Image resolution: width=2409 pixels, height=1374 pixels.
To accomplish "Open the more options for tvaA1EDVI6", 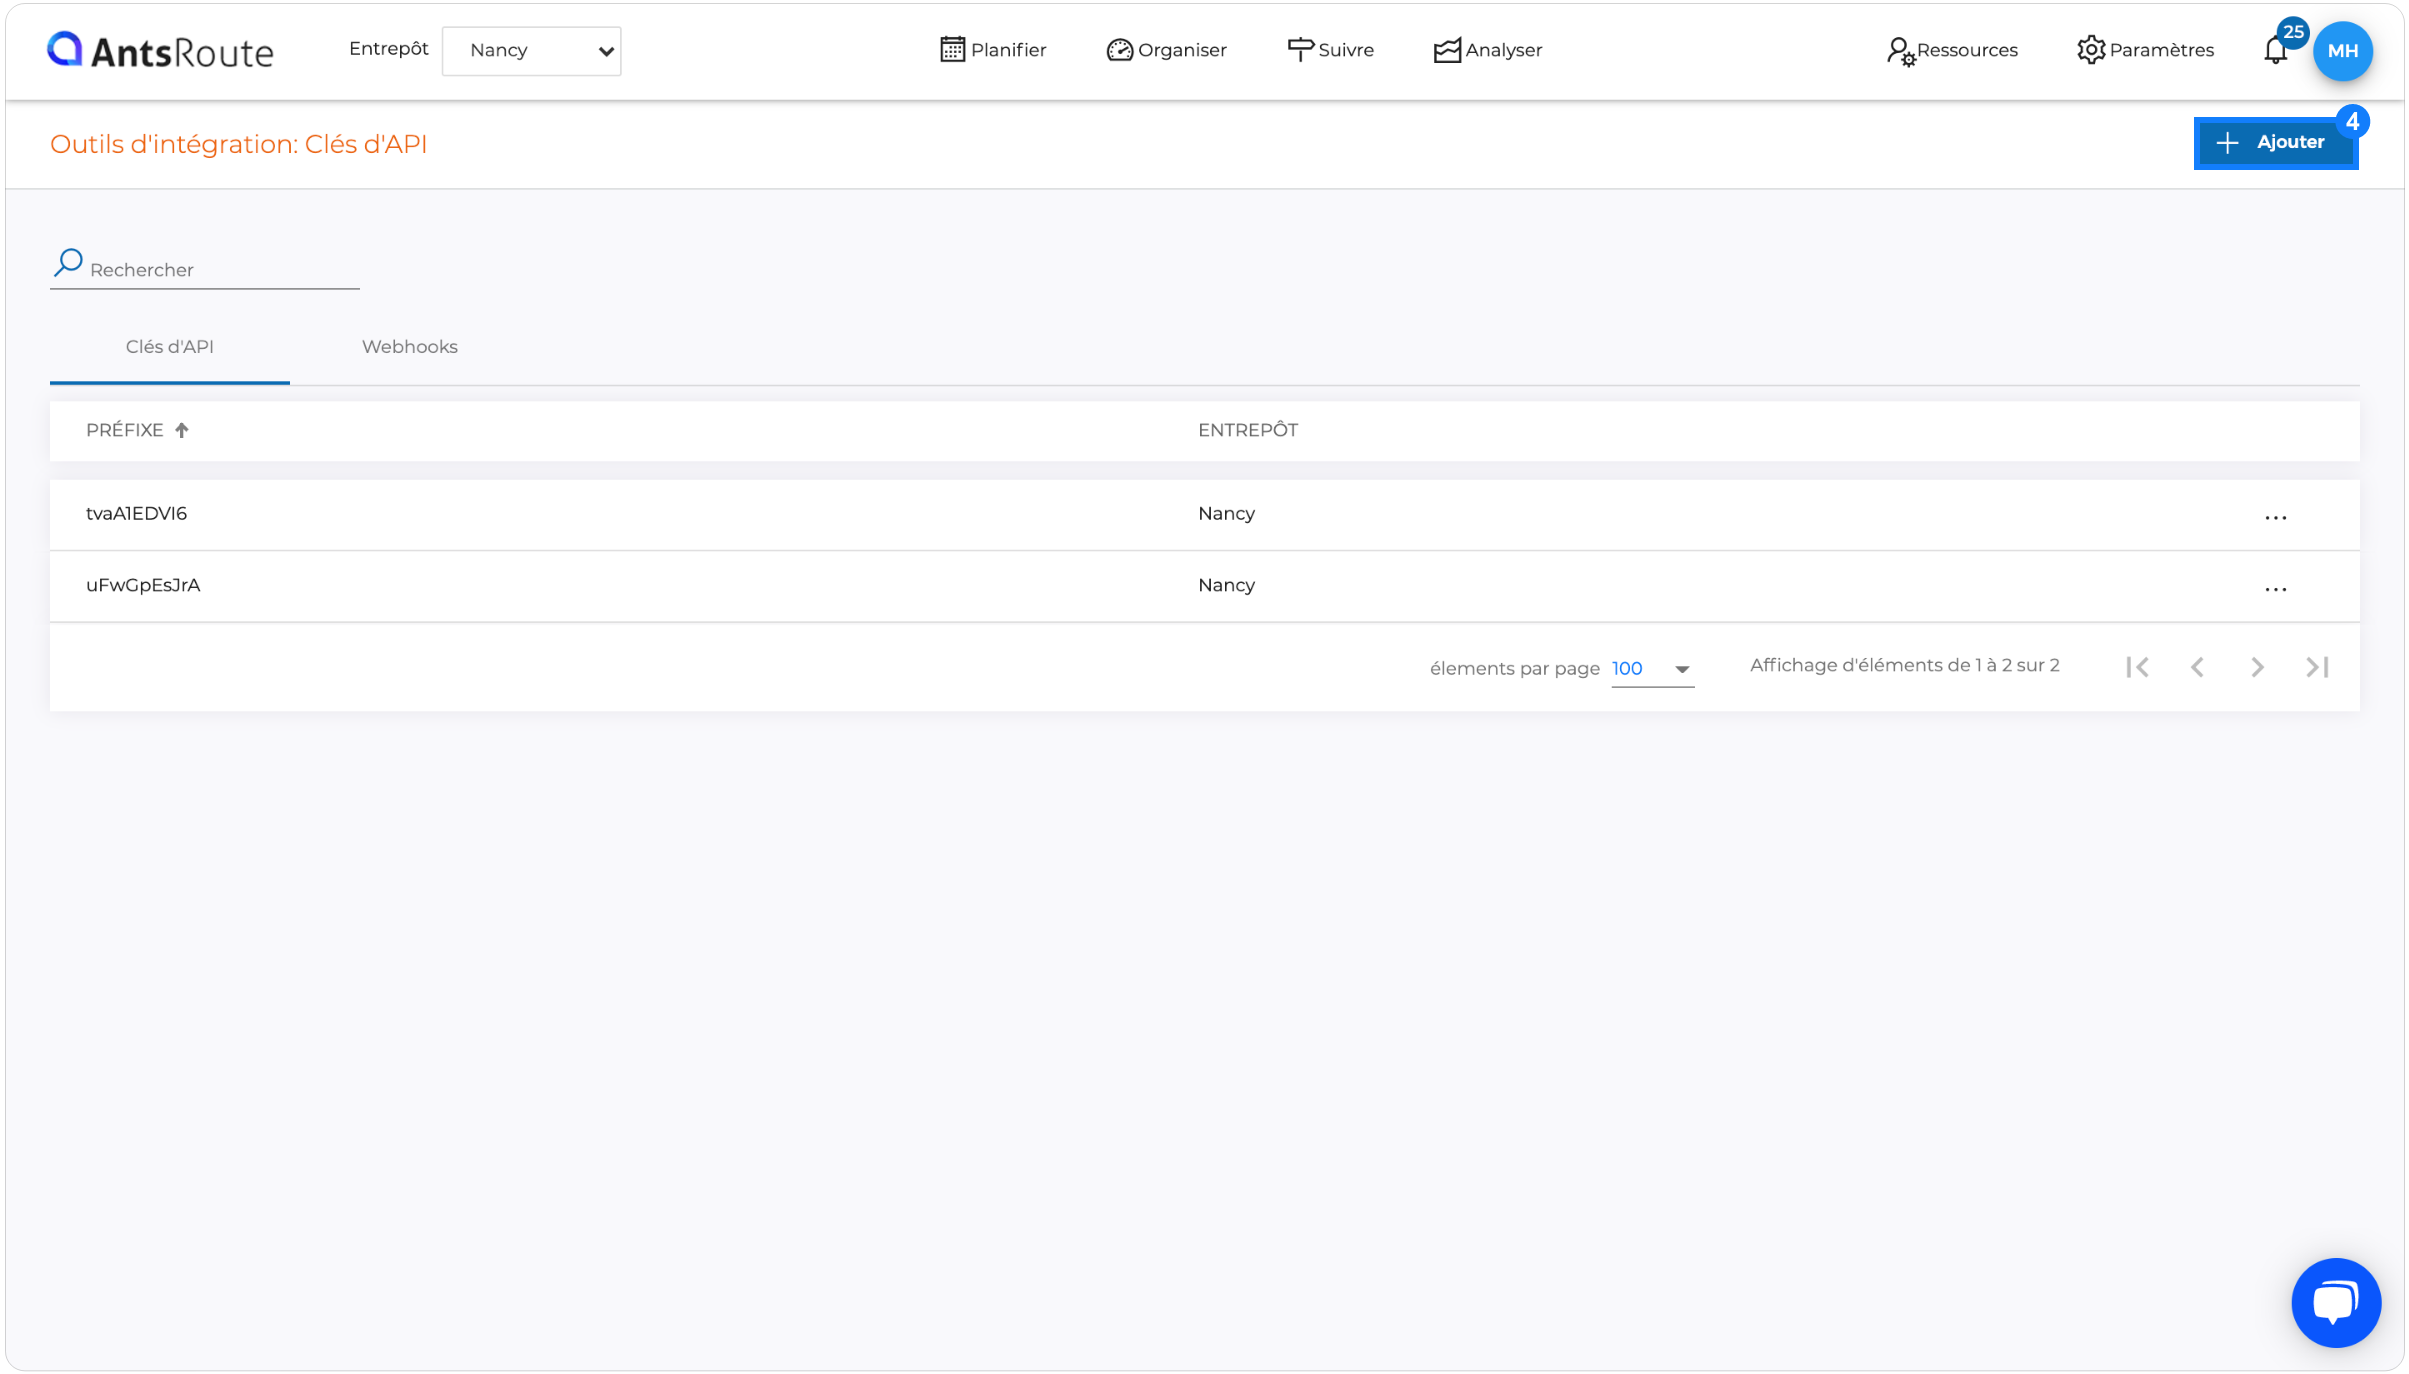I will point(2276,517).
